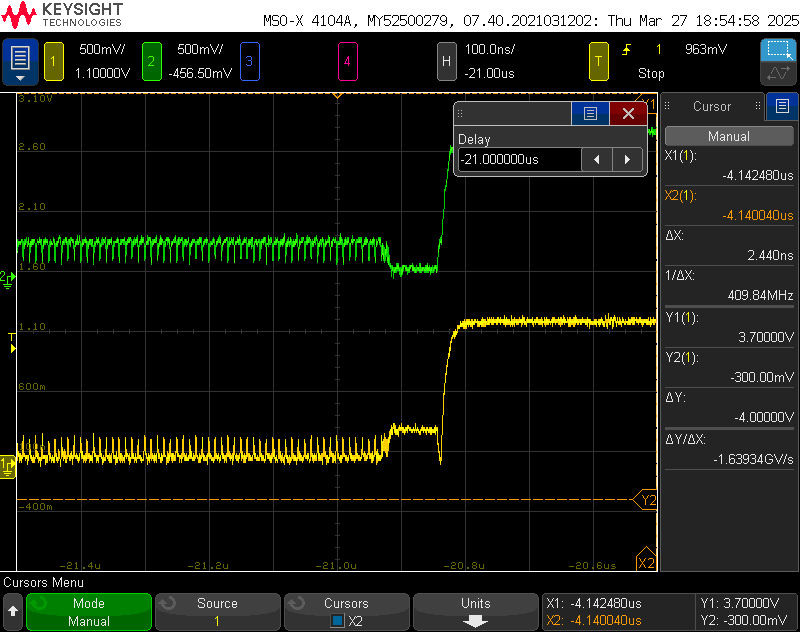Click the Manual cursor mode button

point(729,136)
